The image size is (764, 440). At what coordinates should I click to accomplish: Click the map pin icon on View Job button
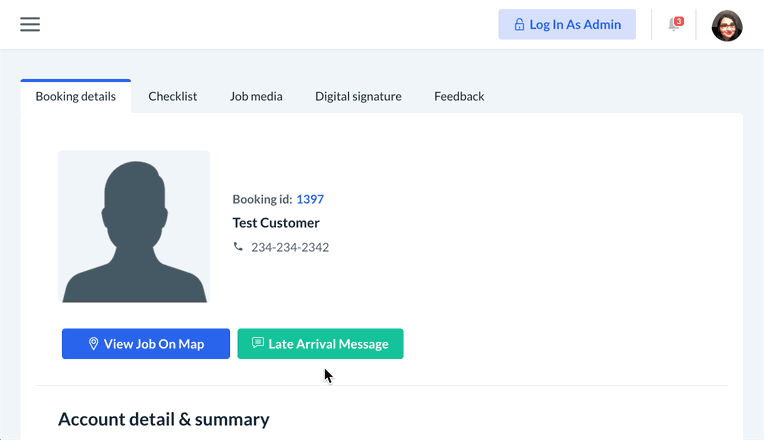(94, 344)
